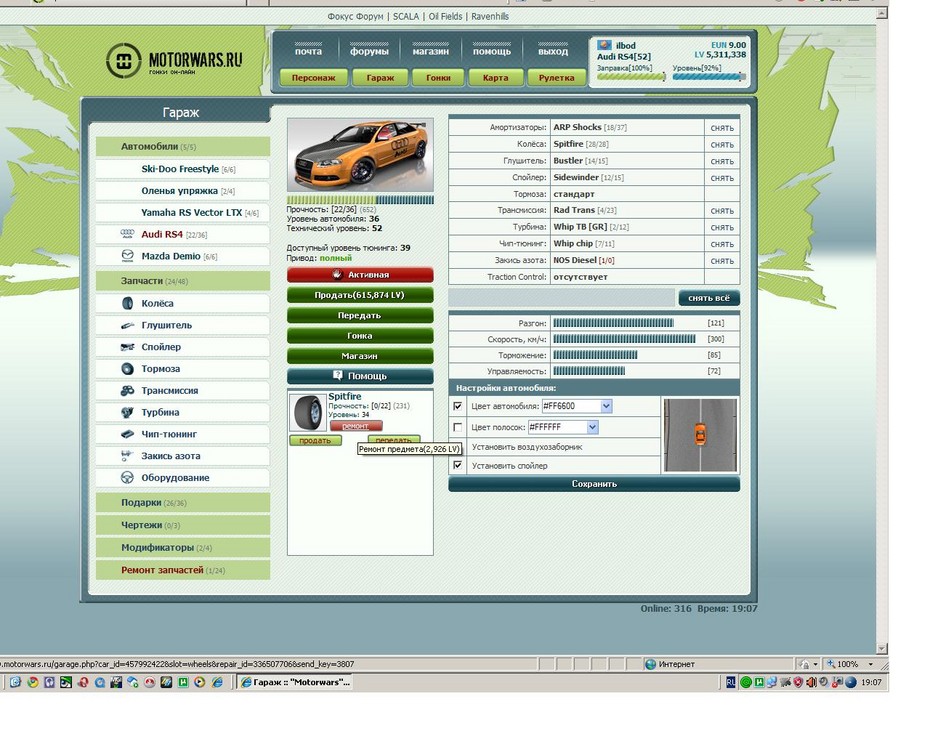Launch Internet Explorer from the quick launch bar
This screenshot has width=930, height=744.
click(218, 682)
